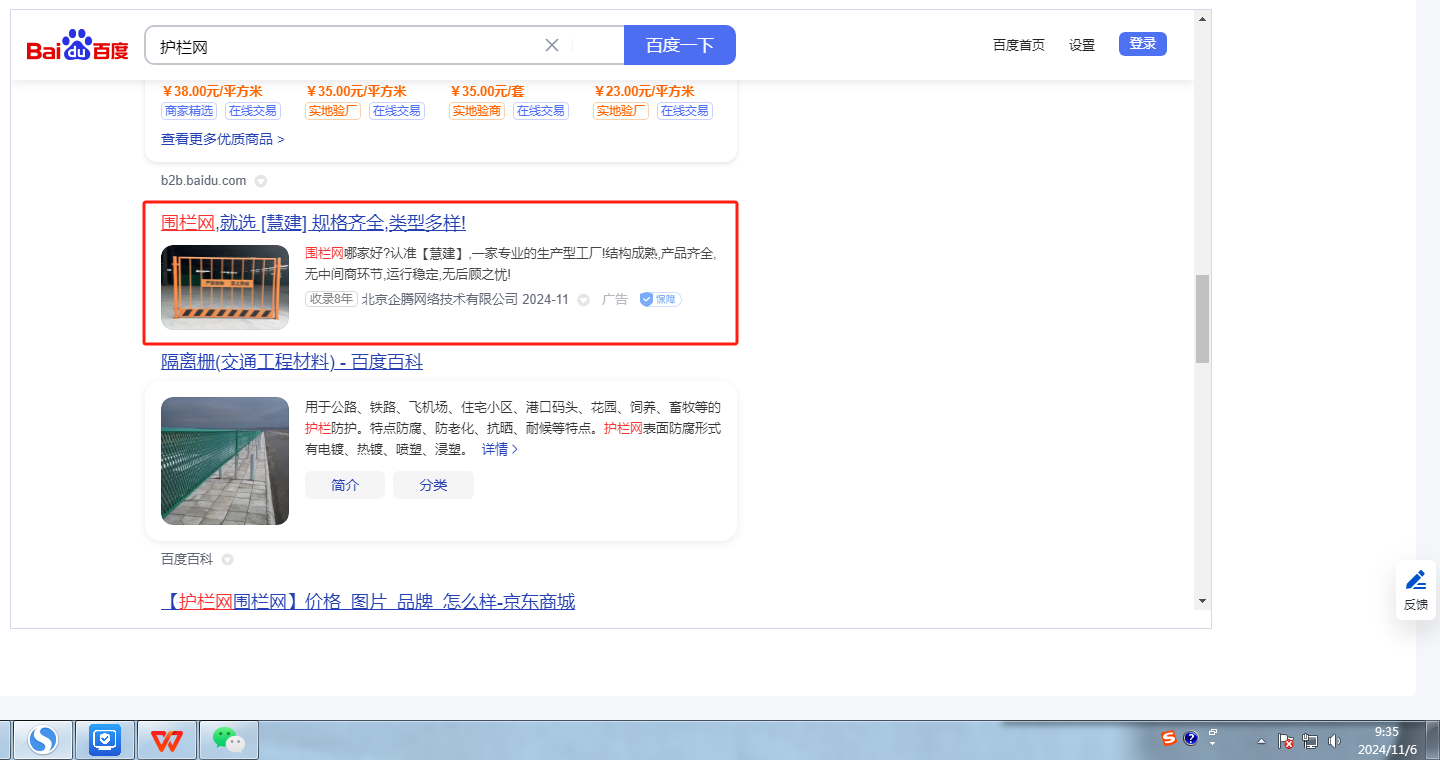This screenshot has height=760, width=1440.
Task: Click the Sogou input method tray icon
Action: (x=1169, y=738)
